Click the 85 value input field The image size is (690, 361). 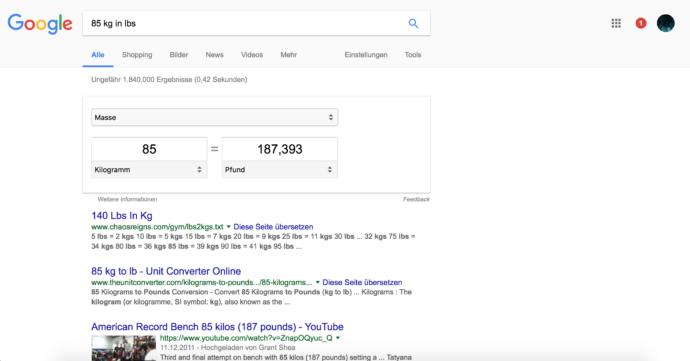click(149, 149)
